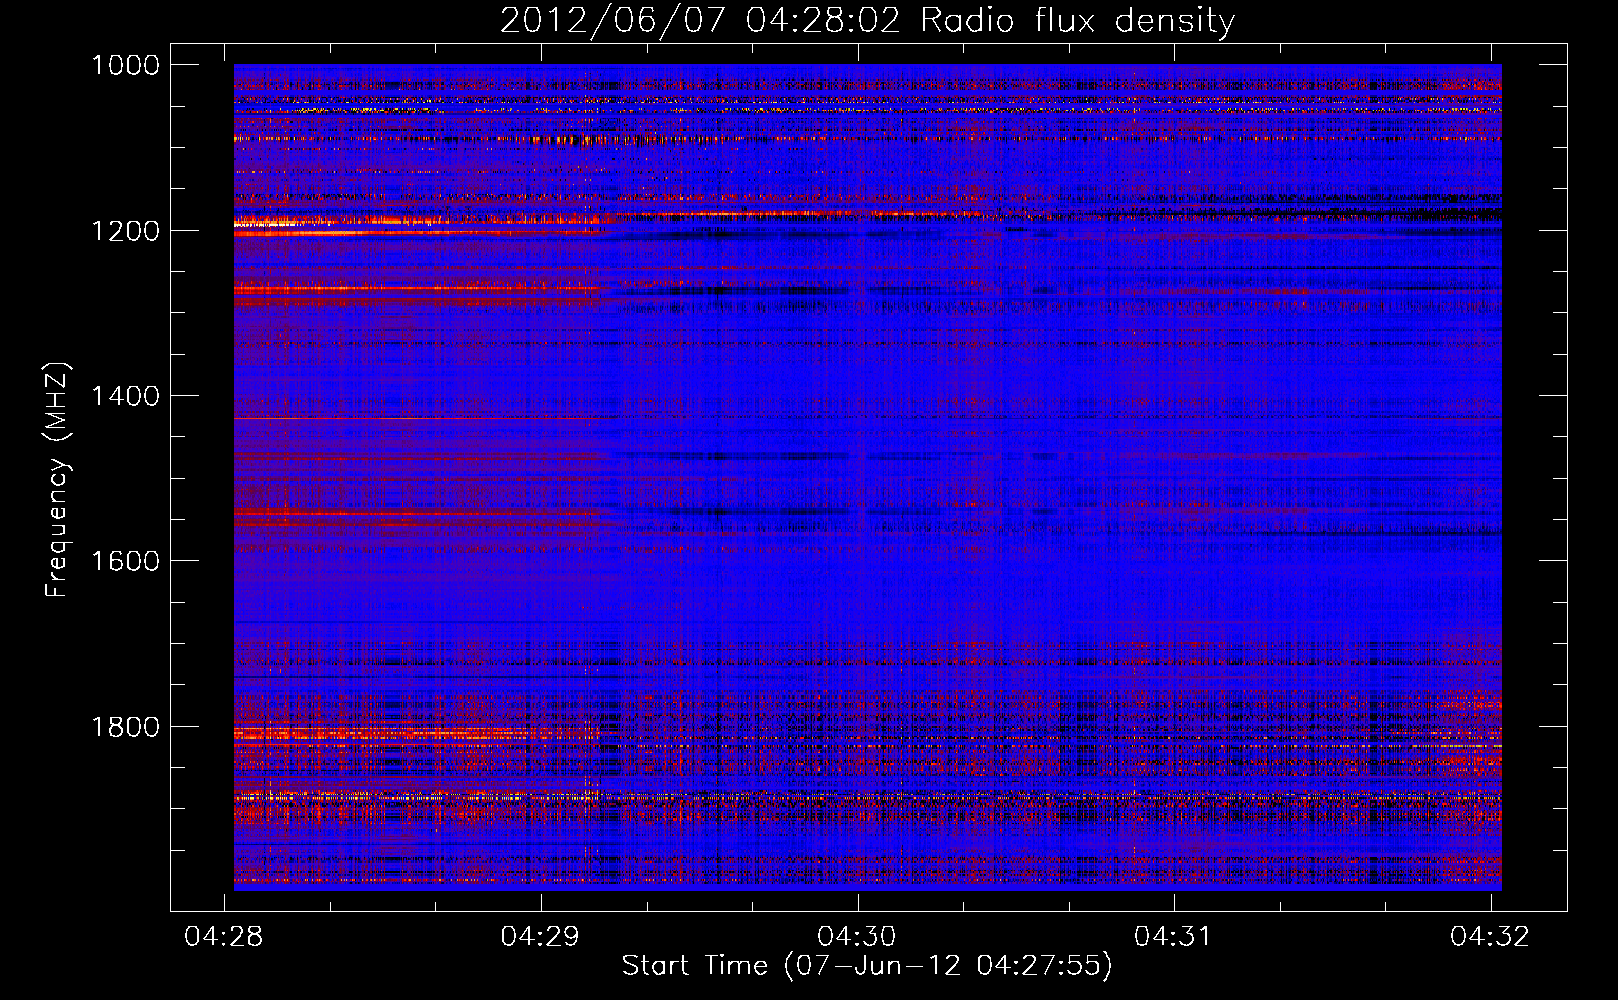Click the '04:28' time axis label
The width and height of the screenshot is (1618, 1000).
coord(224,936)
